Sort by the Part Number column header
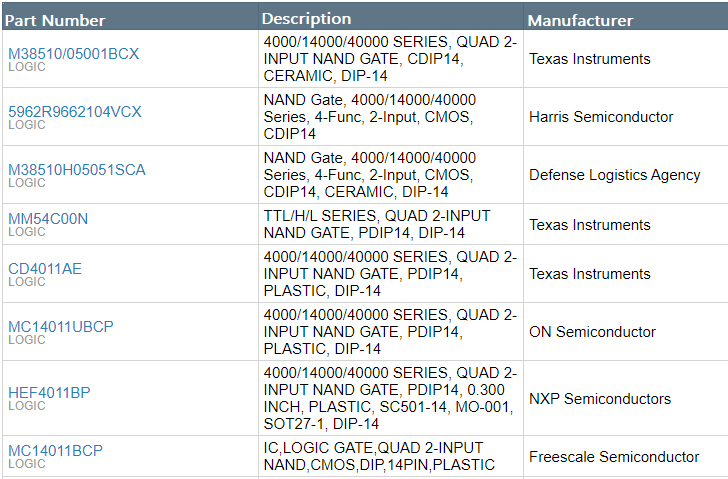 [55, 20]
